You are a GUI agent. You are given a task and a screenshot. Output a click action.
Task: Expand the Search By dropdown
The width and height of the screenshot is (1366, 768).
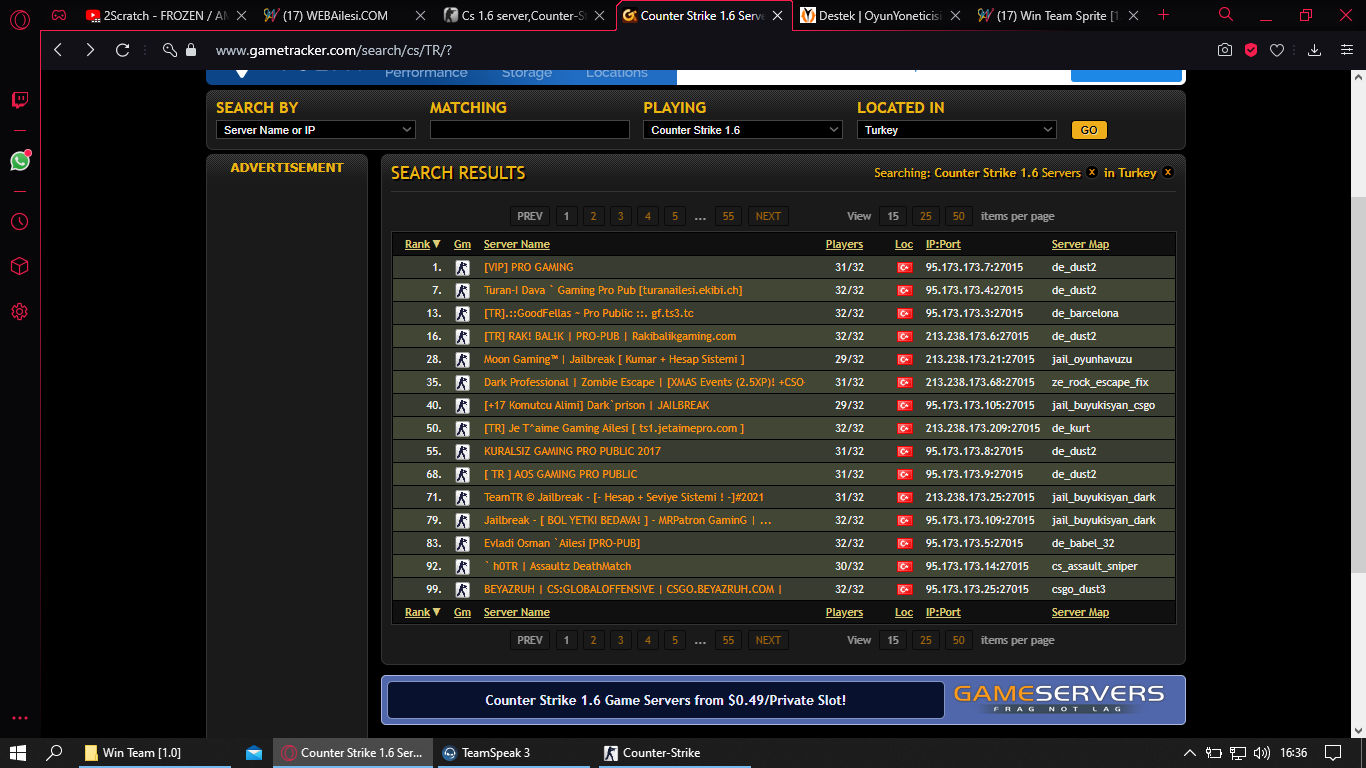tap(316, 130)
